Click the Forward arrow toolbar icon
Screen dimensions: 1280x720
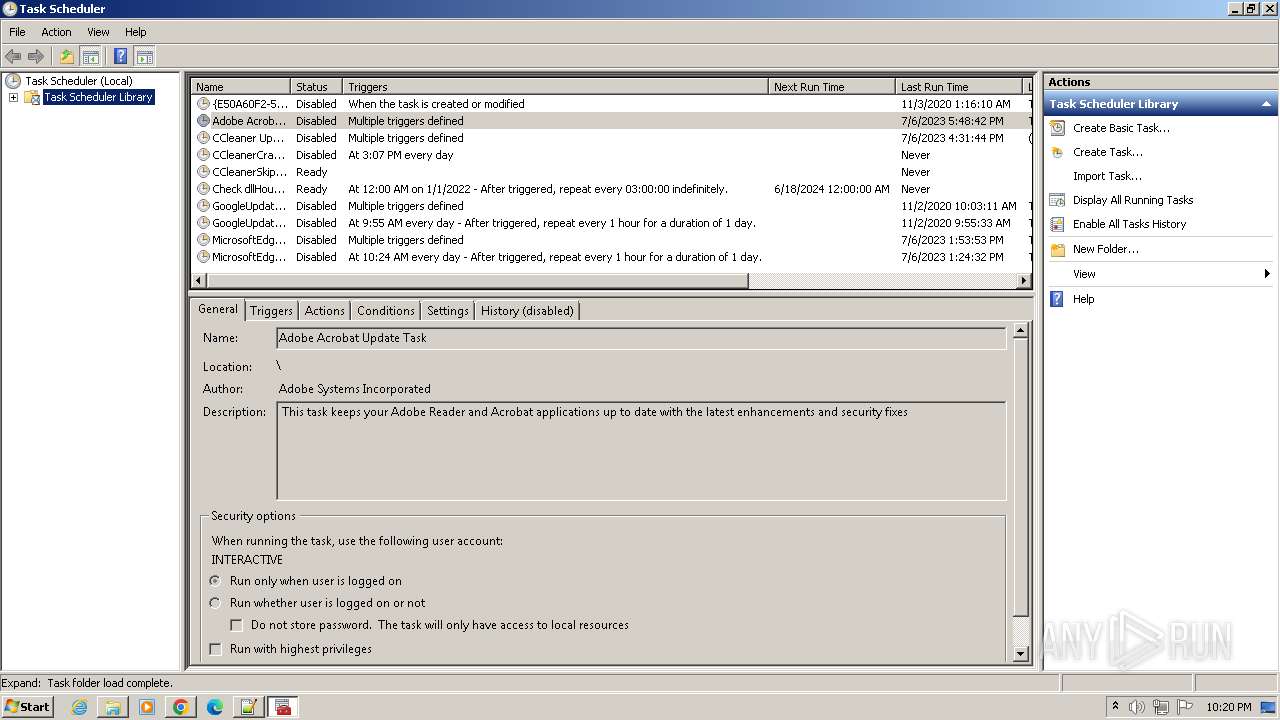click(36, 56)
